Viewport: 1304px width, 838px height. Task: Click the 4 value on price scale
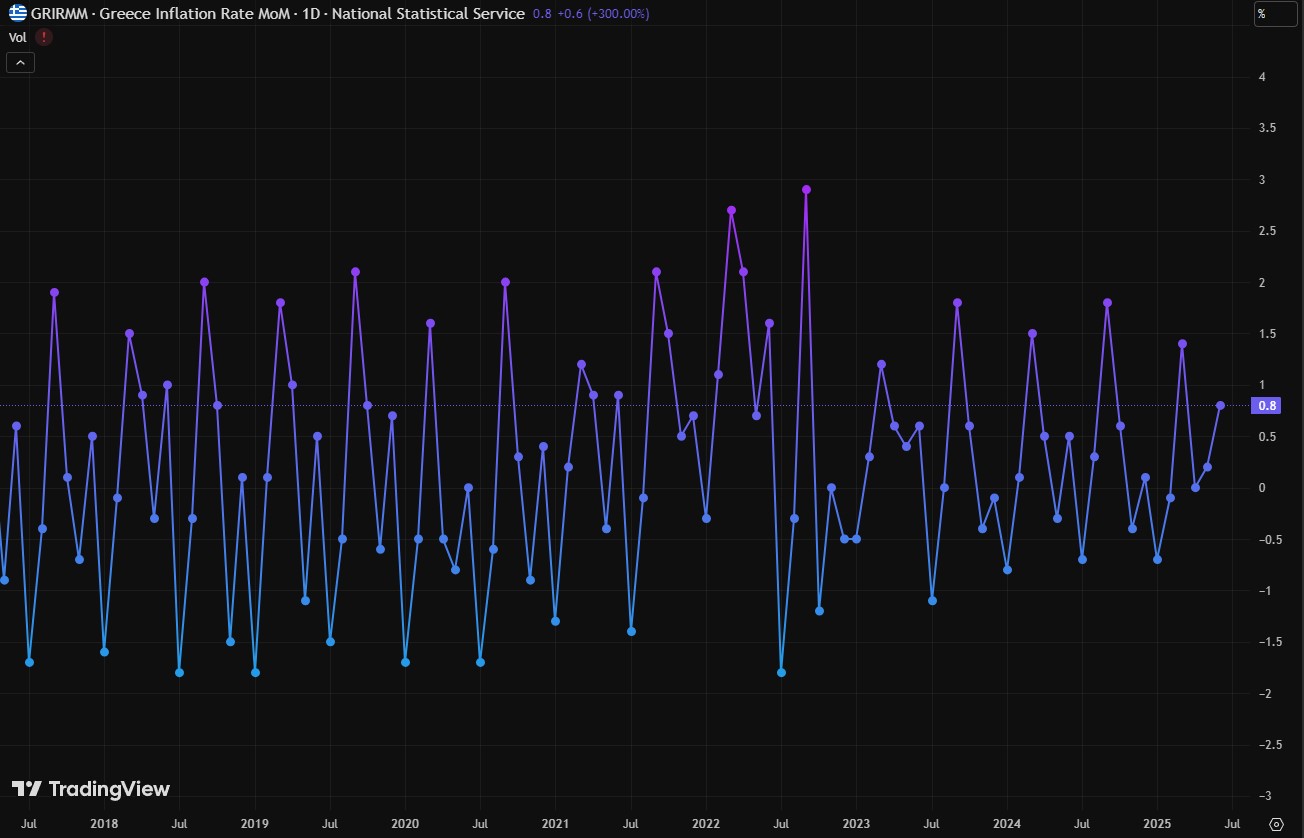[1264, 77]
